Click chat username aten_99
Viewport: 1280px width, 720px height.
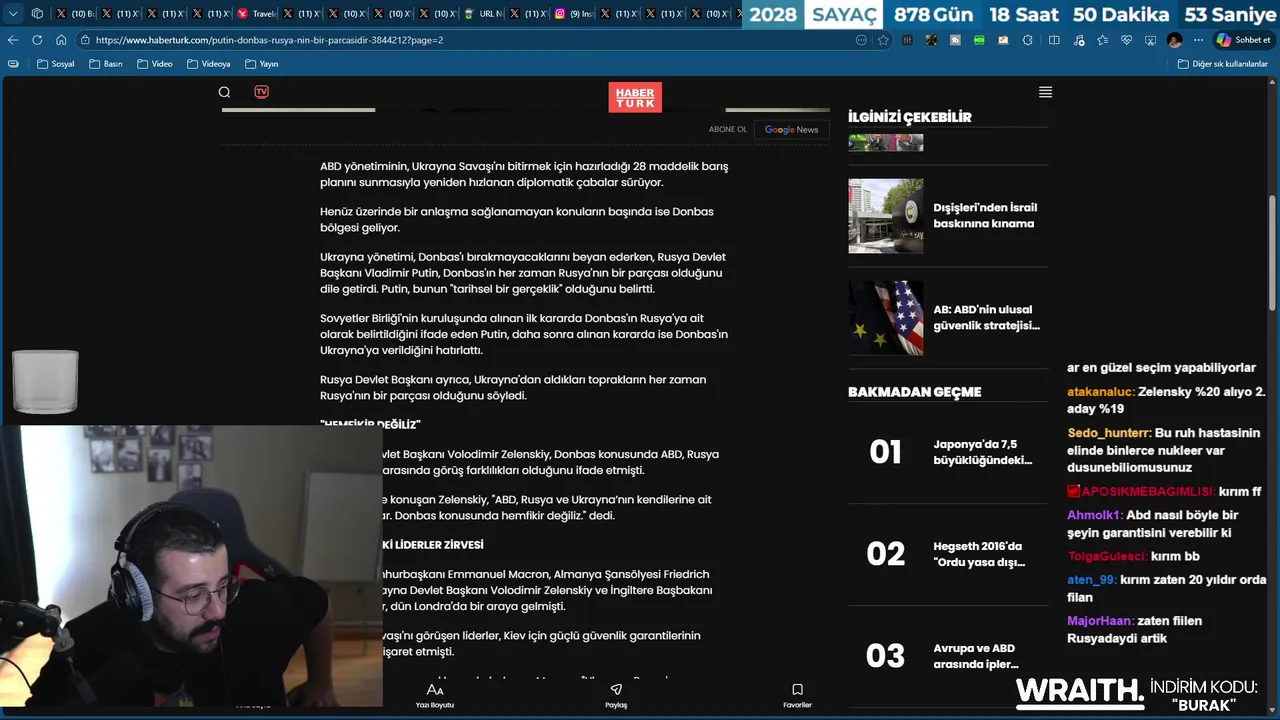coord(1092,580)
